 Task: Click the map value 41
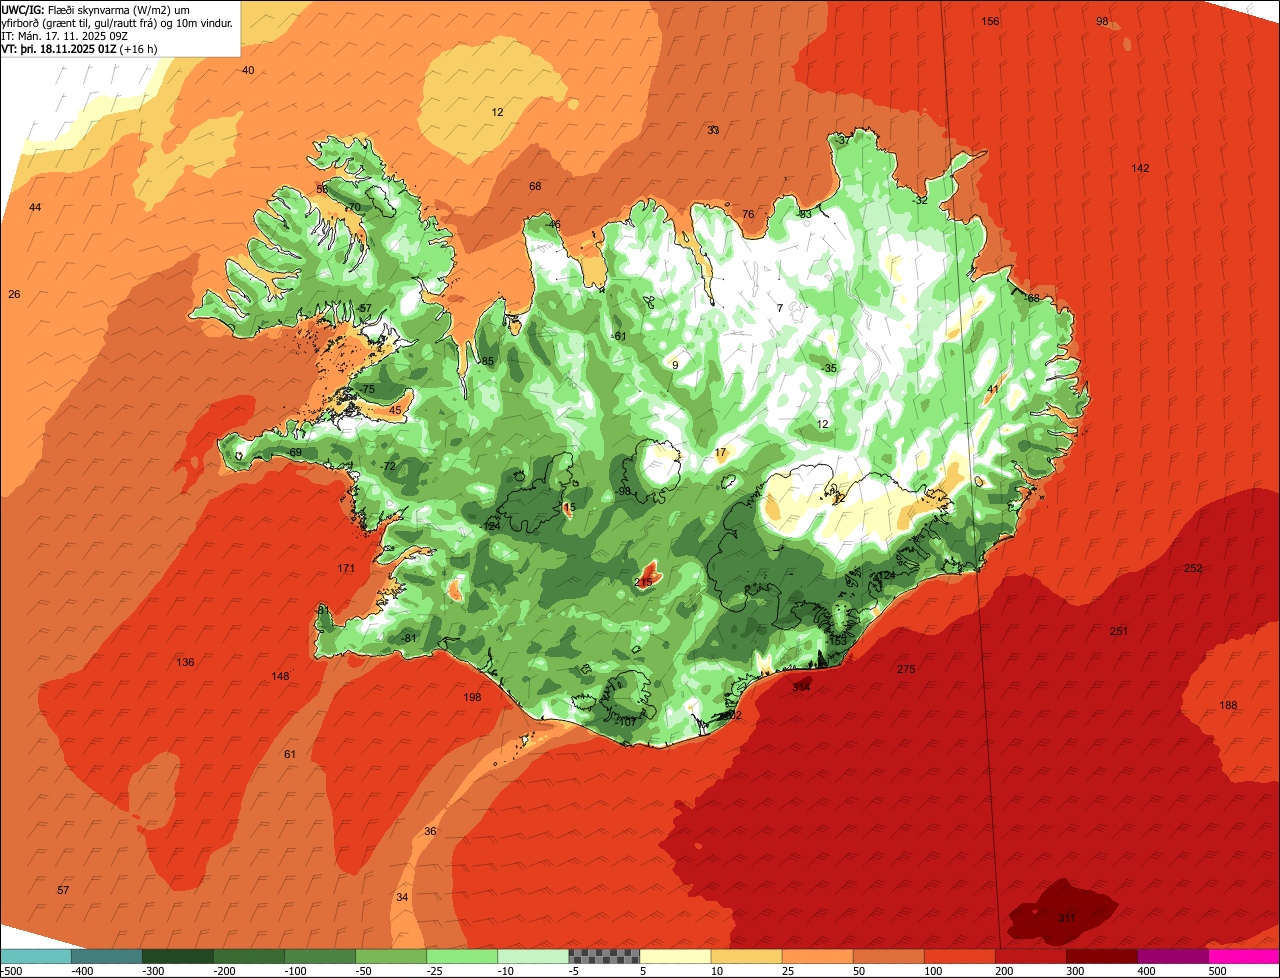tap(993, 389)
